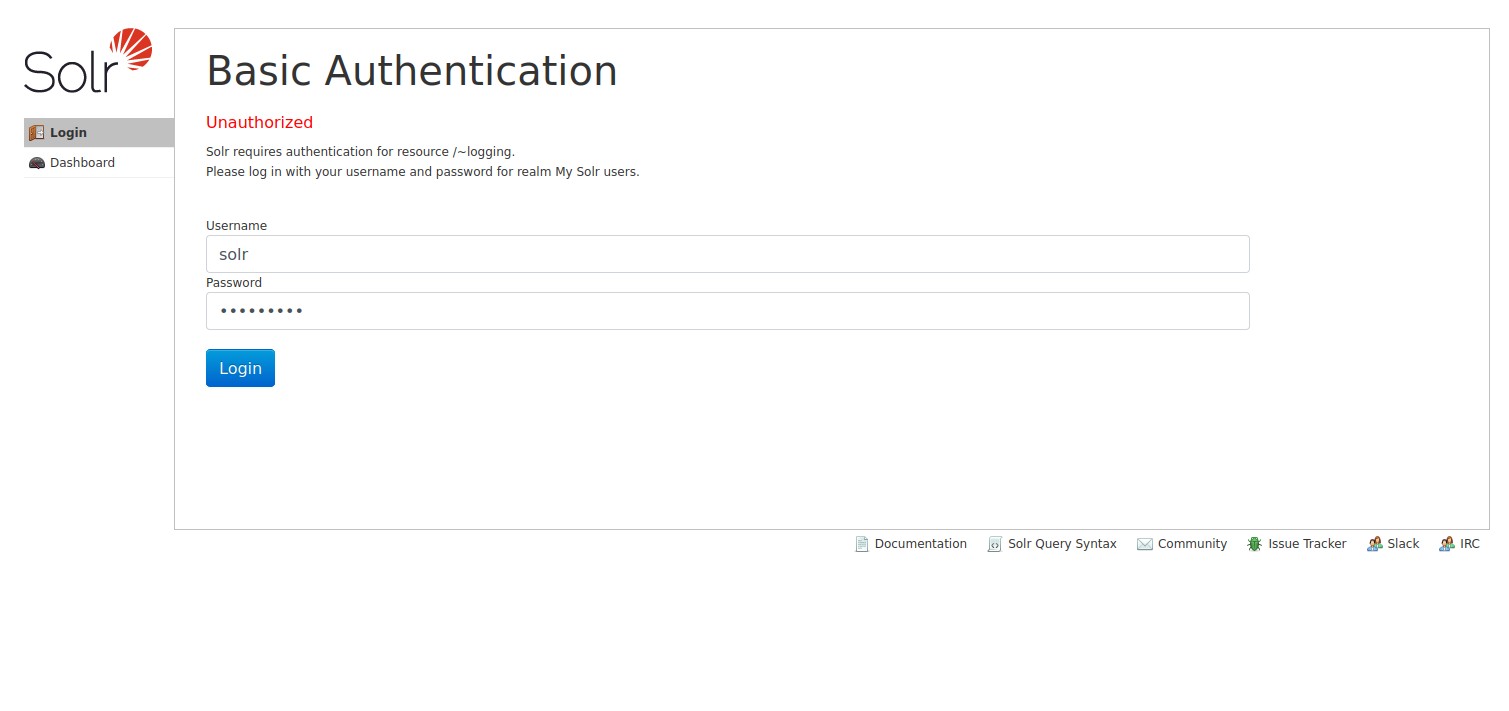
Task: Click the Dashboard gauge icon in sidebar
Action: point(37,163)
